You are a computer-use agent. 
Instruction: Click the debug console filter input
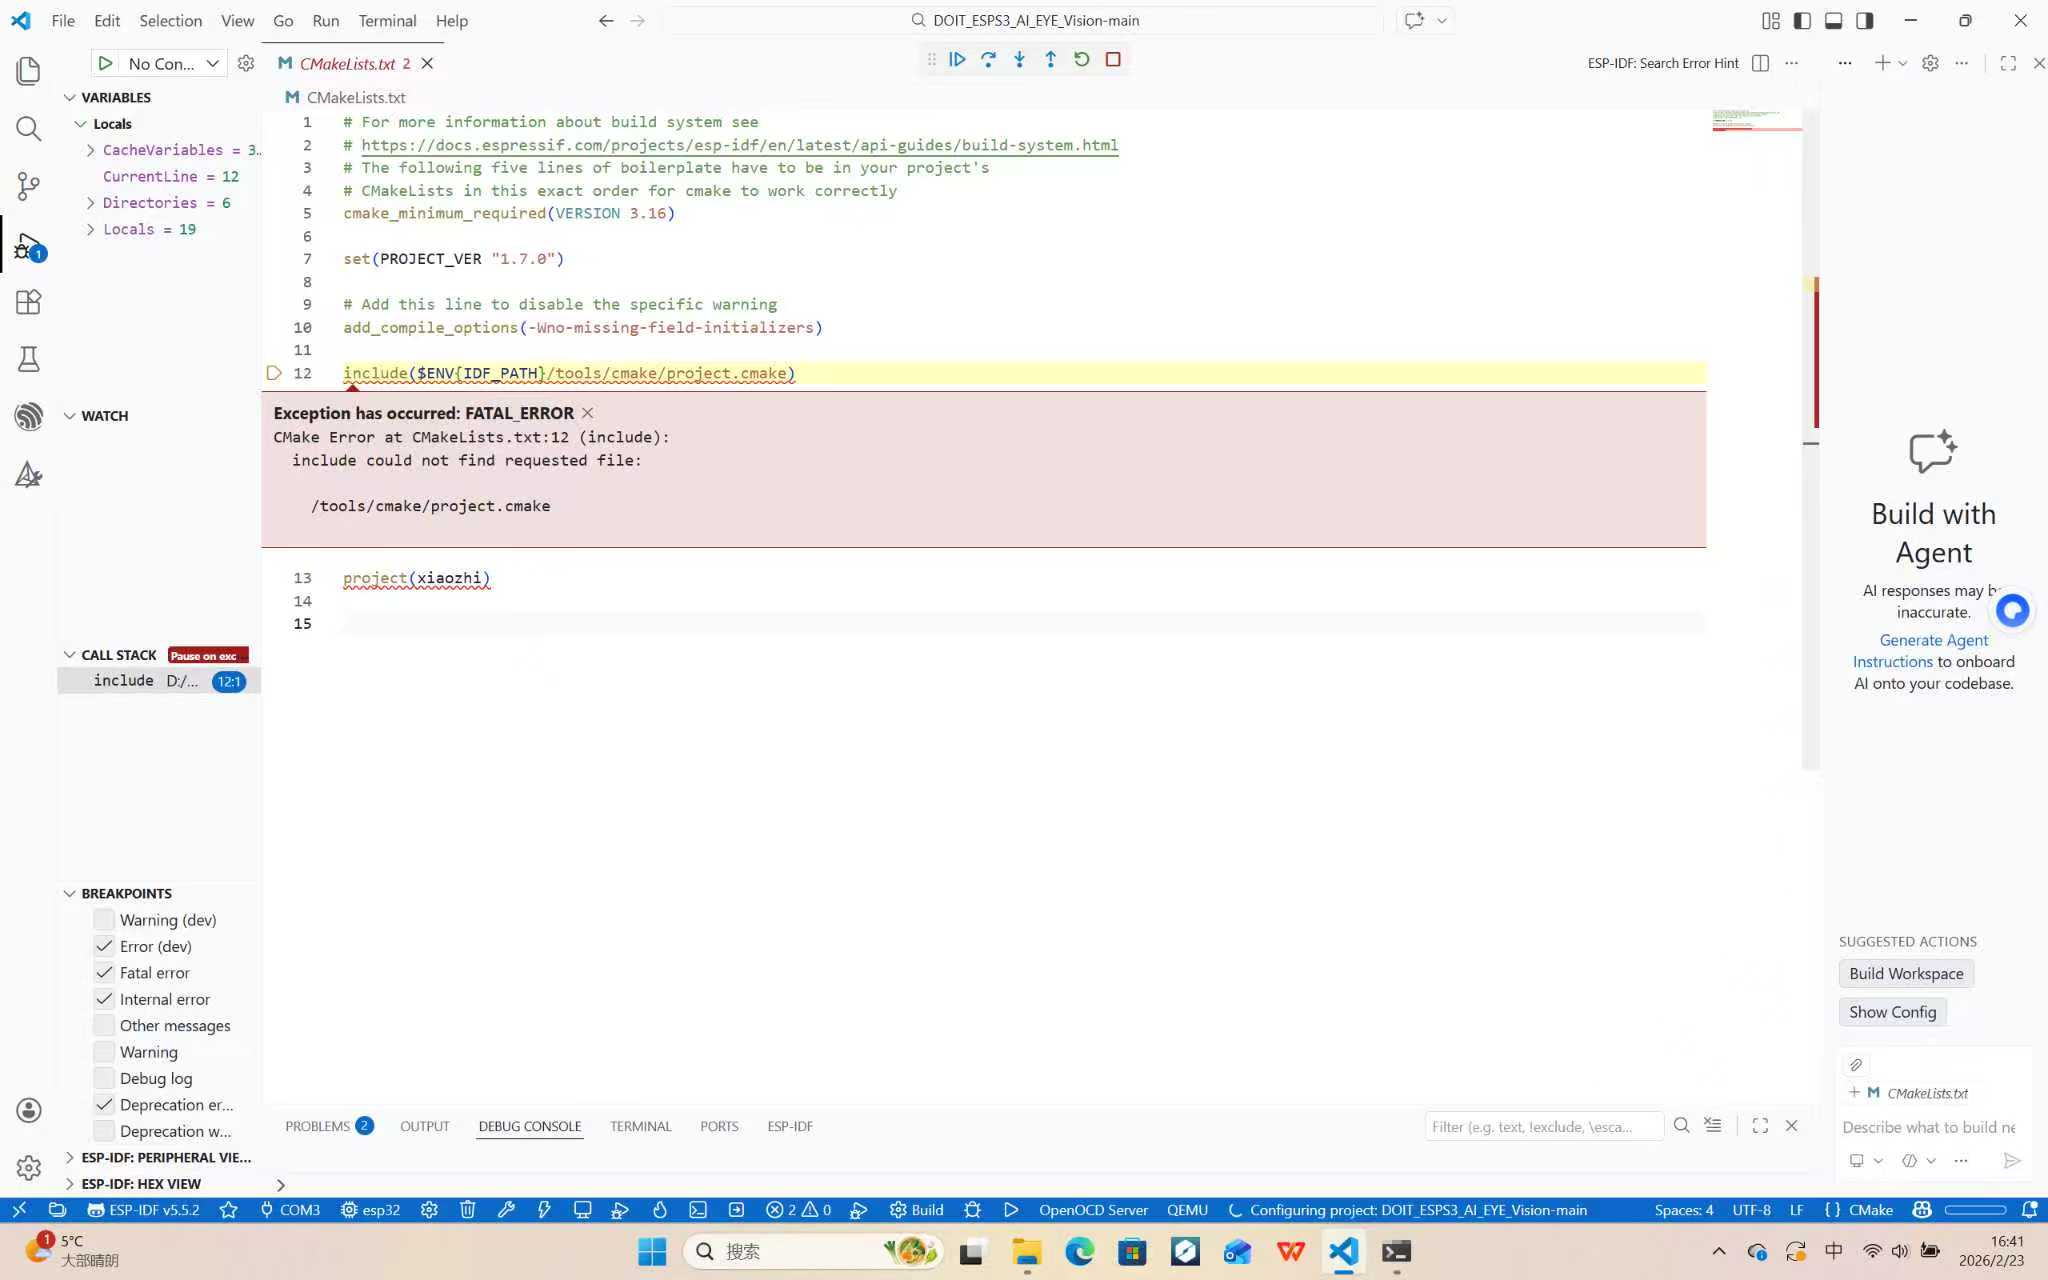click(1540, 1127)
